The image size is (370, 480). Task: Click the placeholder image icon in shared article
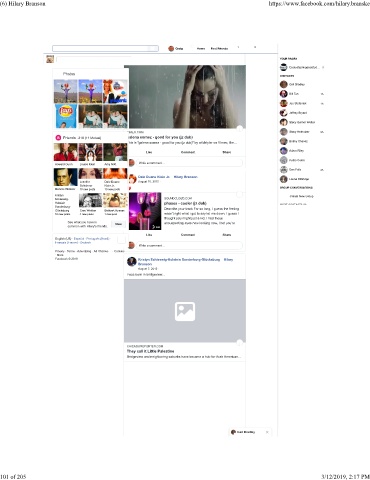click(185, 311)
